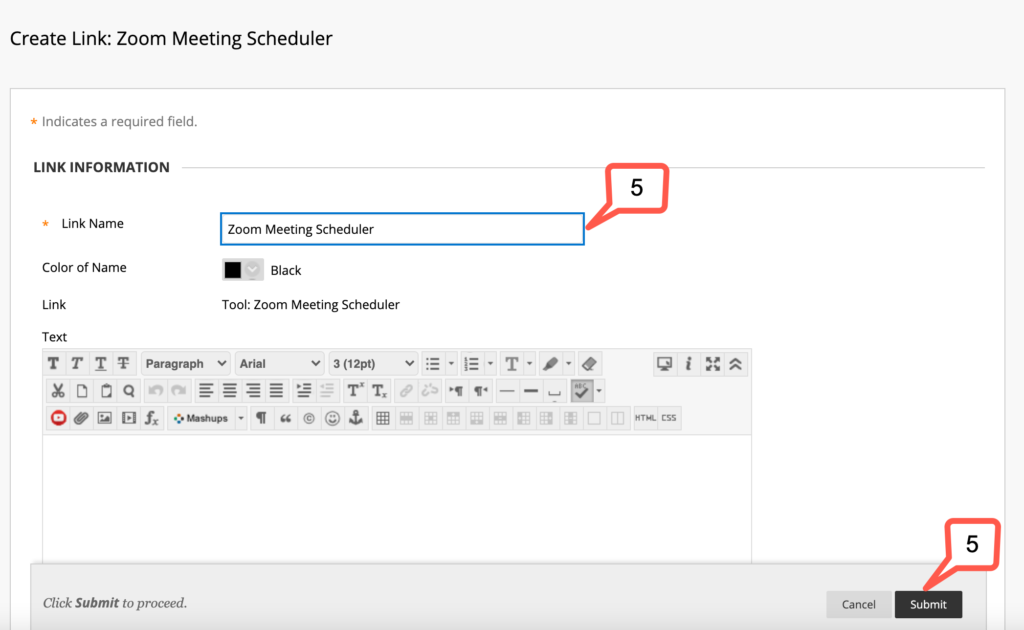Open the 3 (12pt) font size dropdown

pyautogui.click(x=373, y=364)
